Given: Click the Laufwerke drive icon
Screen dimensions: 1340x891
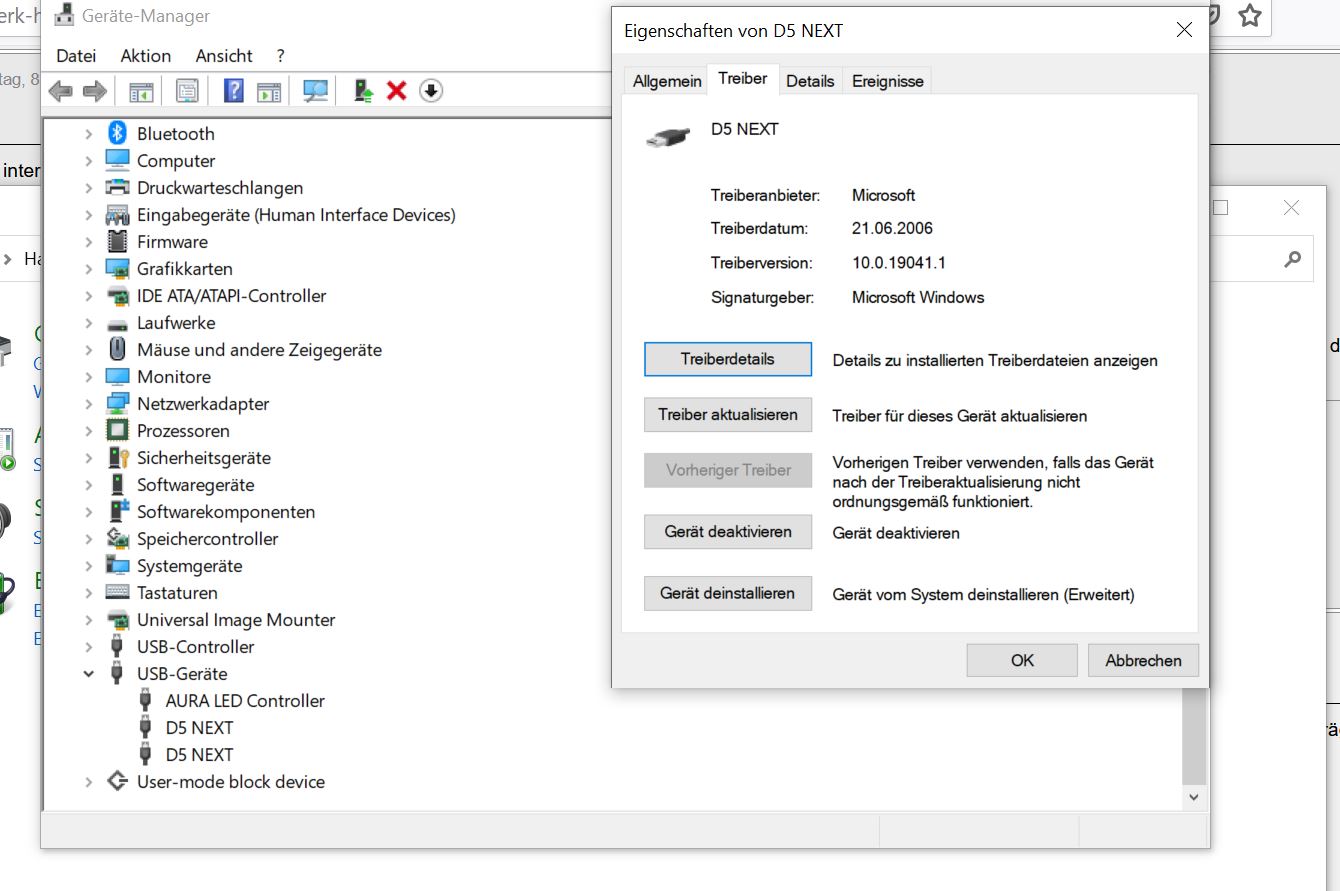Looking at the screenshot, I should [x=118, y=323].
